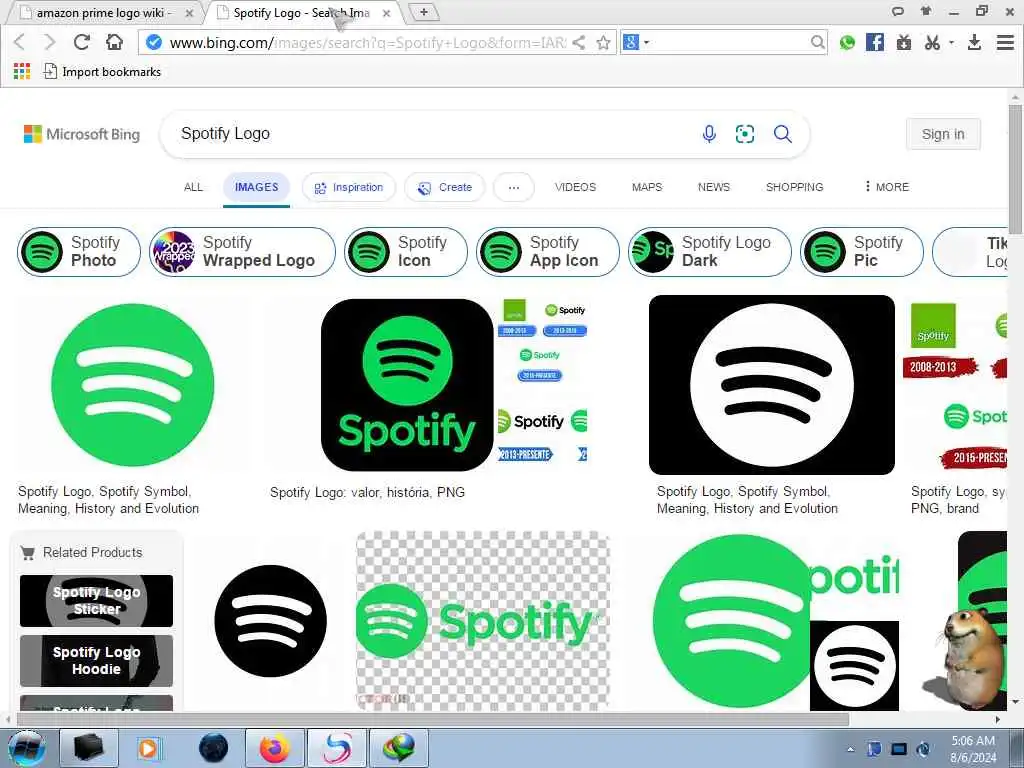Open the Facebook toolbar icon

pos(874,42)
